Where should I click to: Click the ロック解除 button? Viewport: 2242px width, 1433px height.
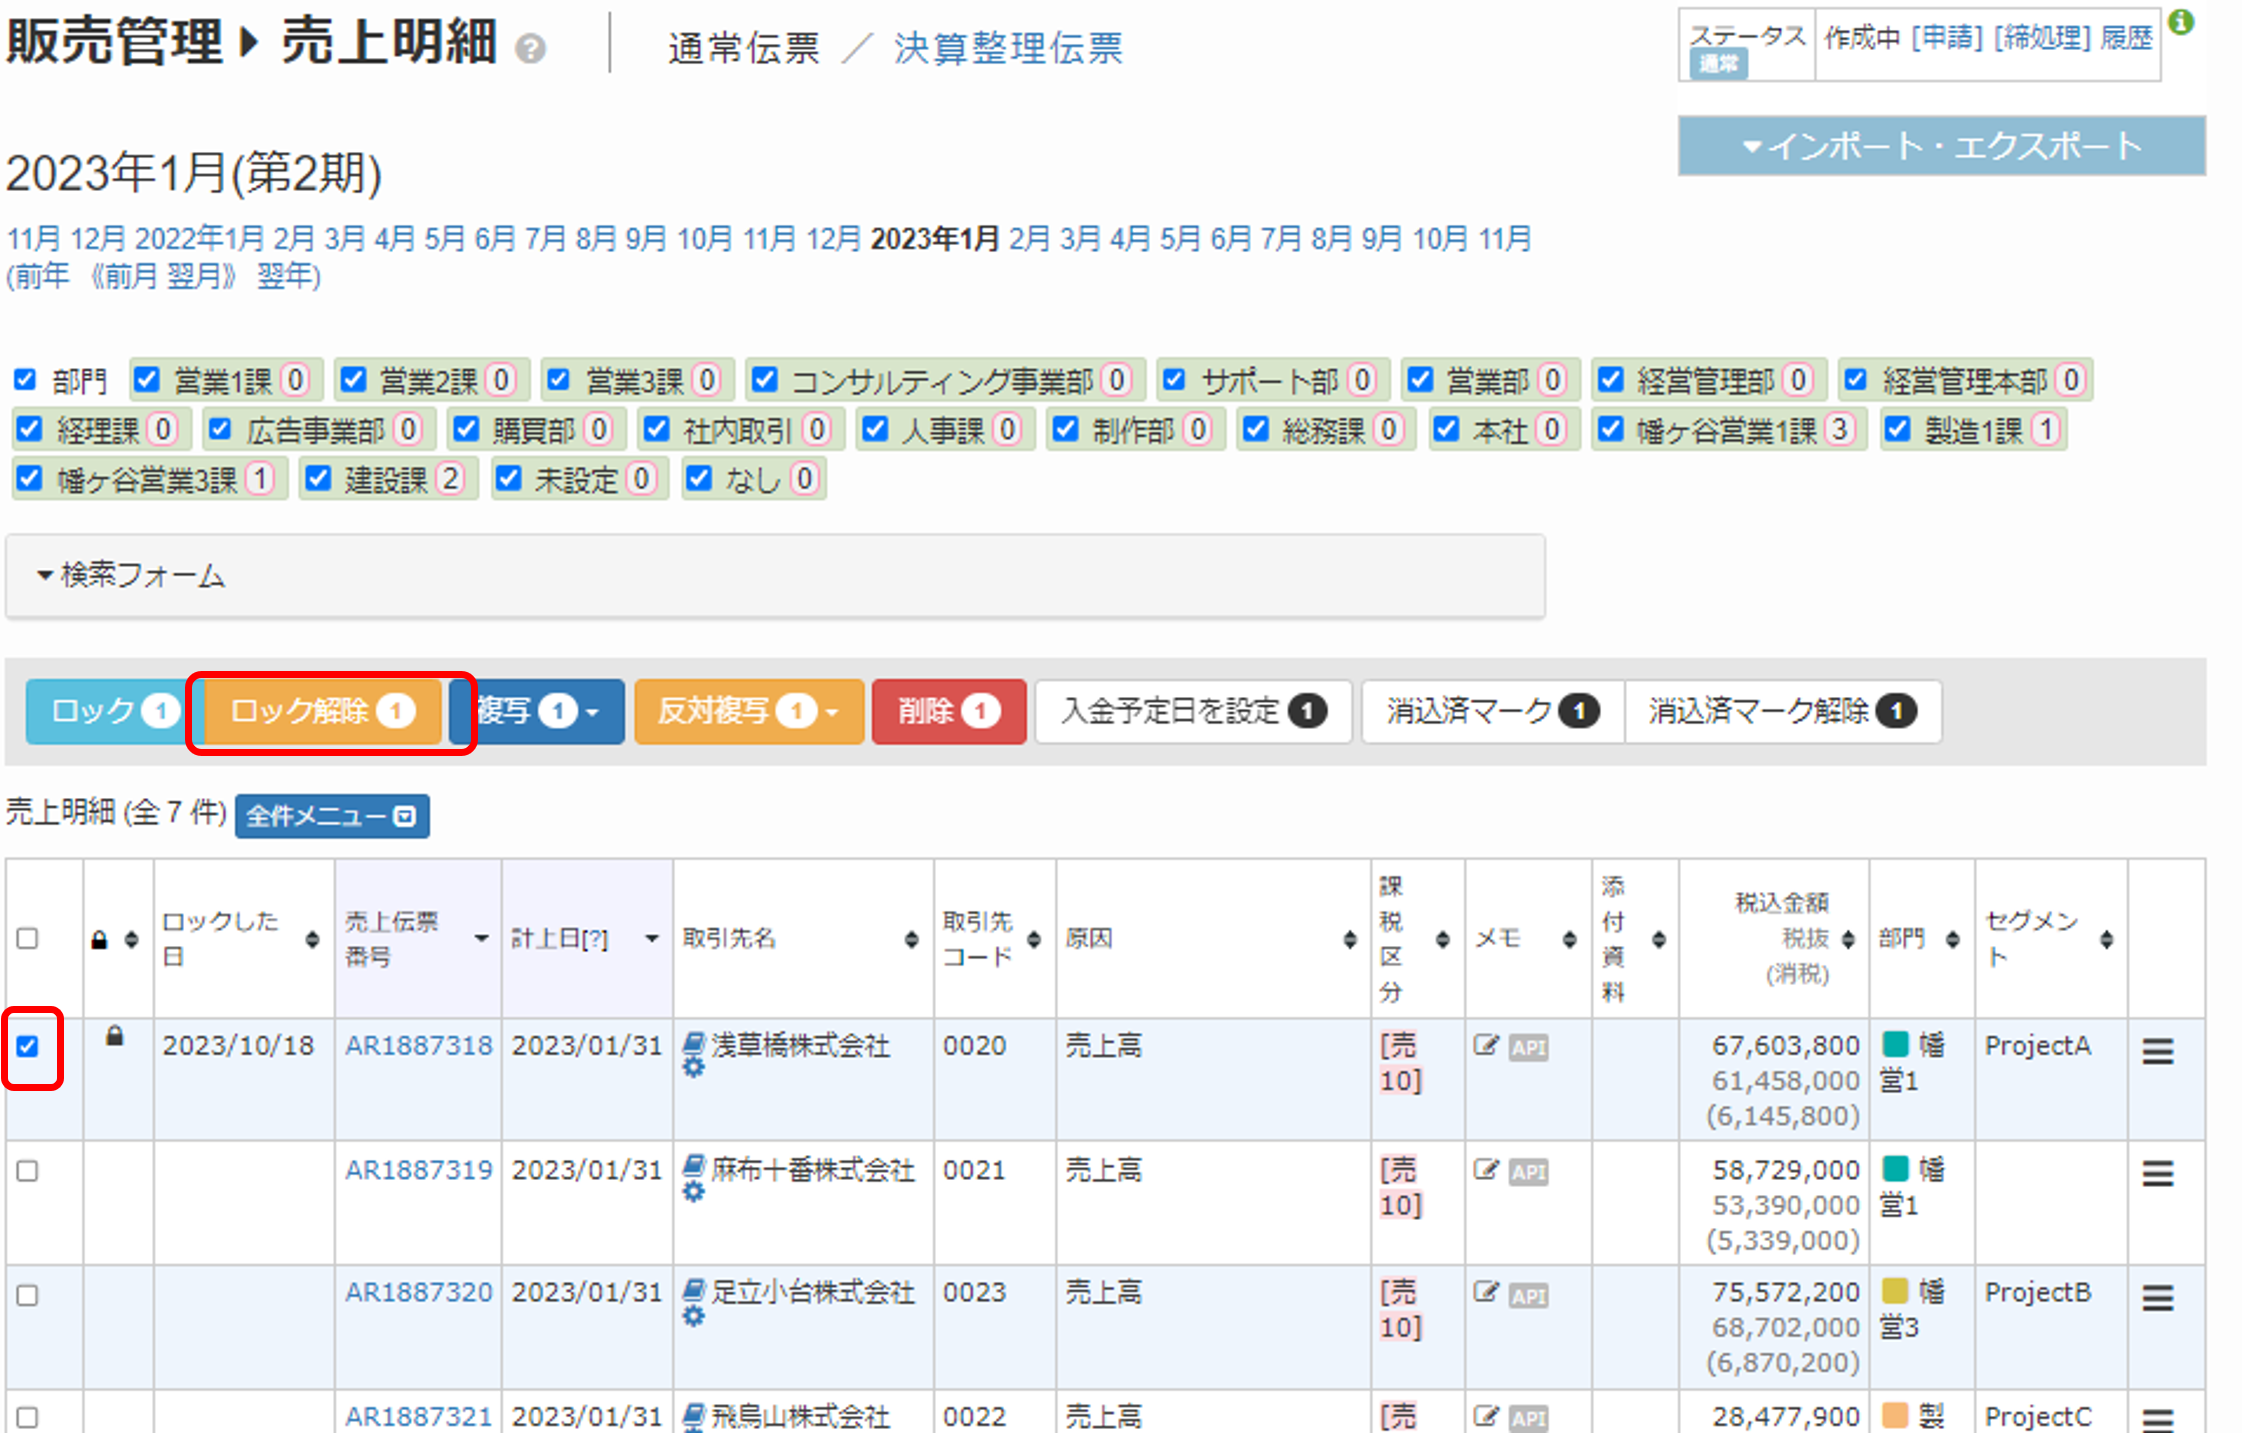(x=323, y=711)
